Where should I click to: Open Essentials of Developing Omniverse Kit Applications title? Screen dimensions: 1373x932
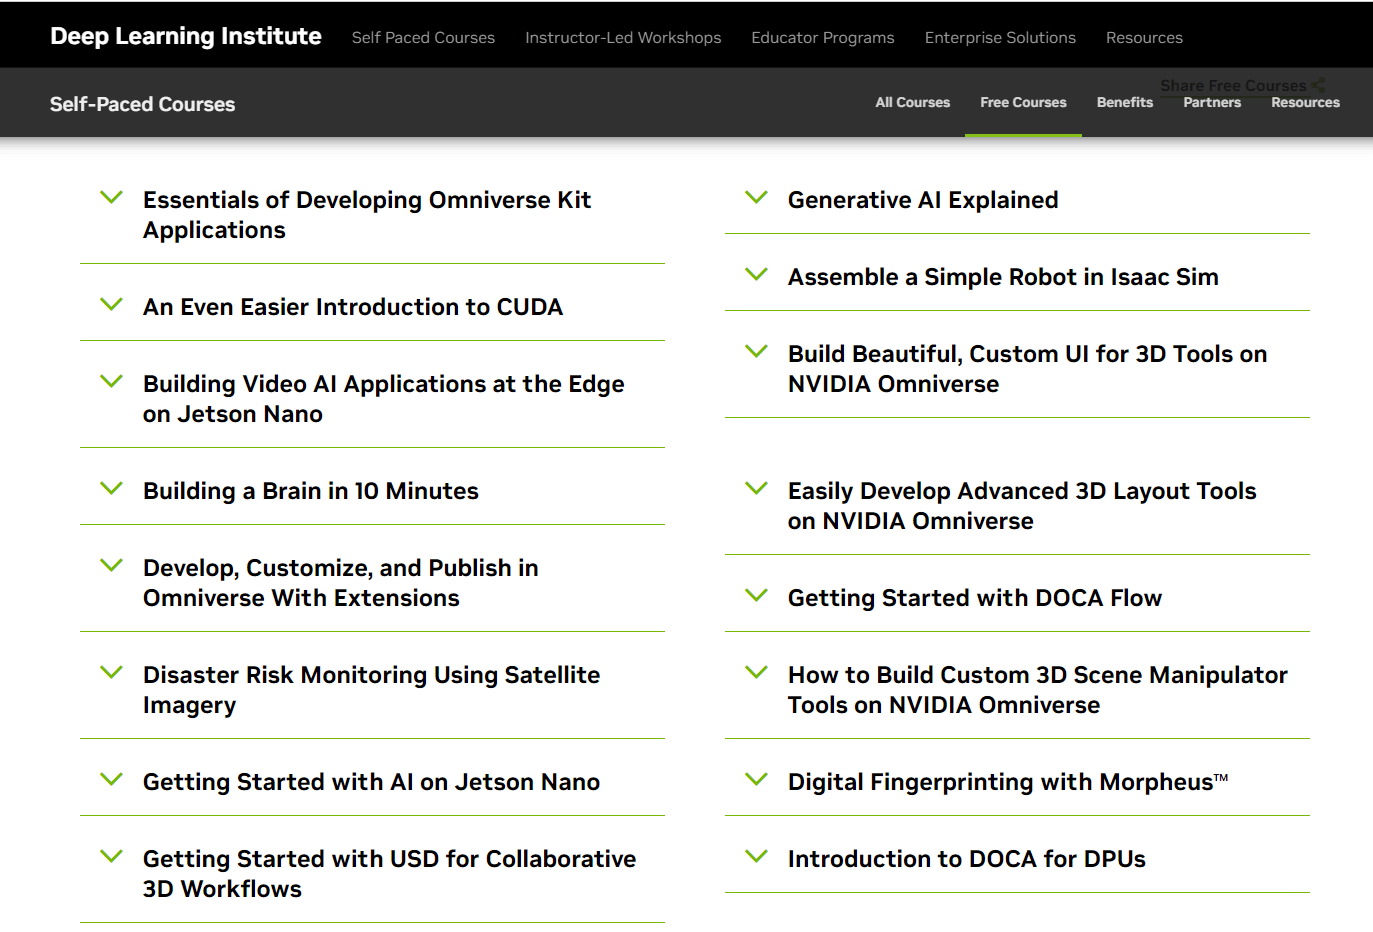click(367, 215)
